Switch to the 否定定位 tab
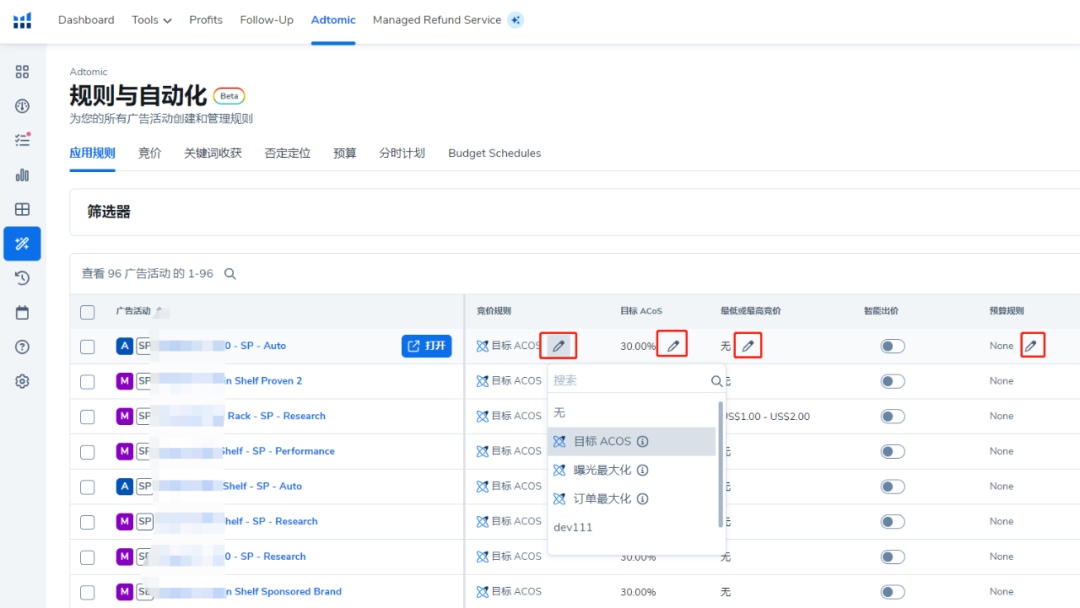Image resolution: width=1080 pixels, height=608 pixels. click(287, 153)
